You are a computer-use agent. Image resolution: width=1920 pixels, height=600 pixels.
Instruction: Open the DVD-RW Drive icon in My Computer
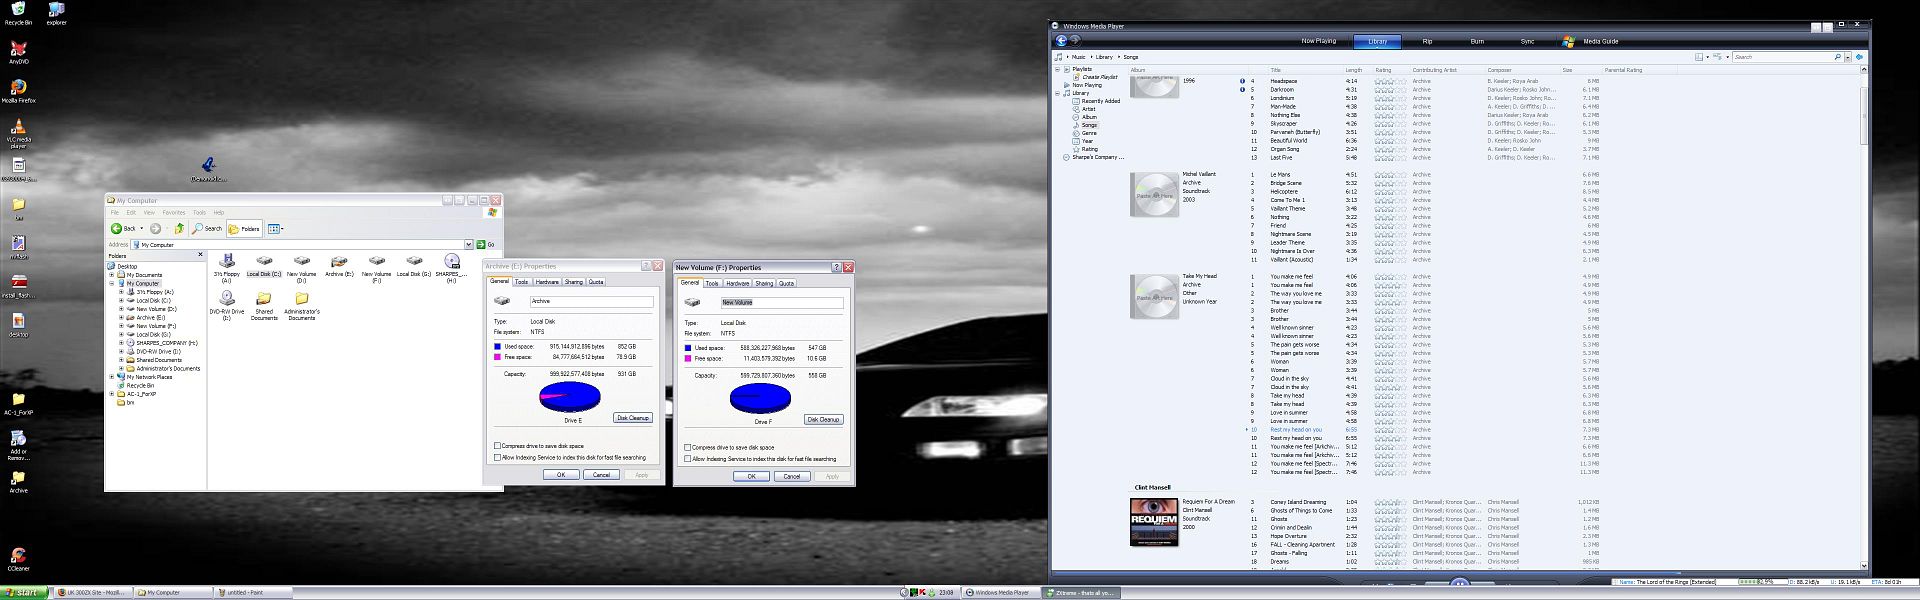227,299
